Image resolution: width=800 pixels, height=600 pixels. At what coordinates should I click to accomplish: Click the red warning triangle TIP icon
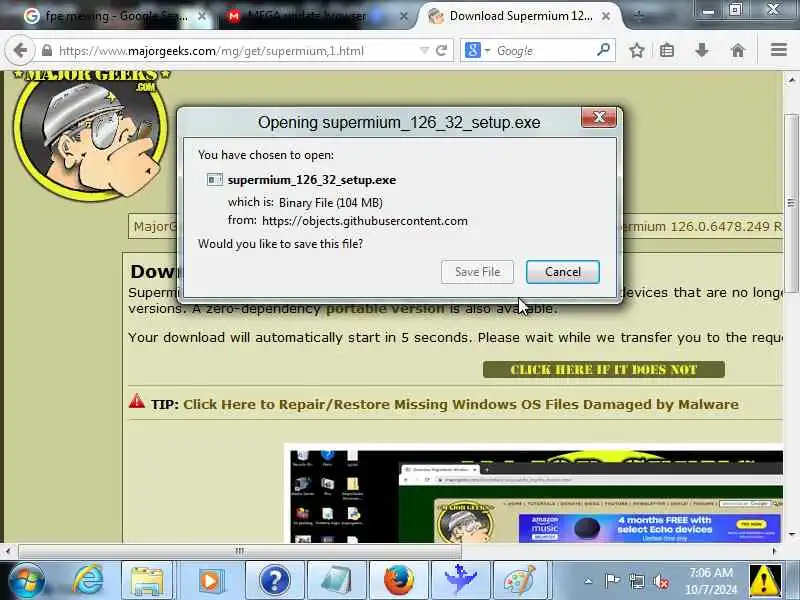[137, 402]
